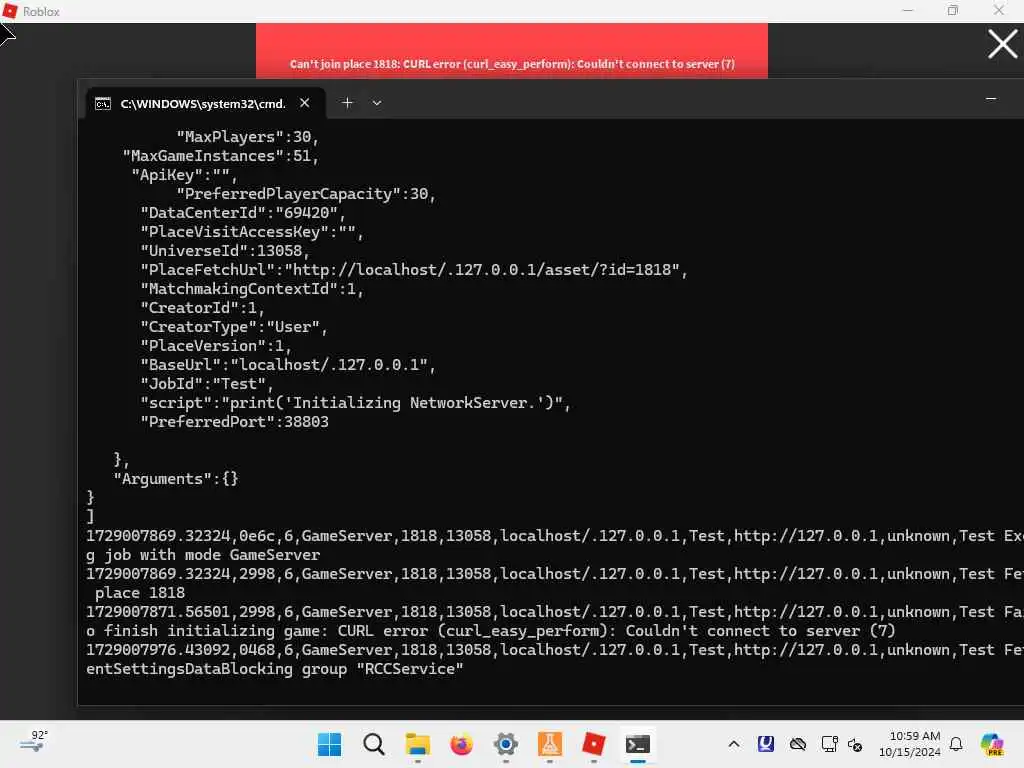Open the notifications bell
1024x768 pixels.
956,744
